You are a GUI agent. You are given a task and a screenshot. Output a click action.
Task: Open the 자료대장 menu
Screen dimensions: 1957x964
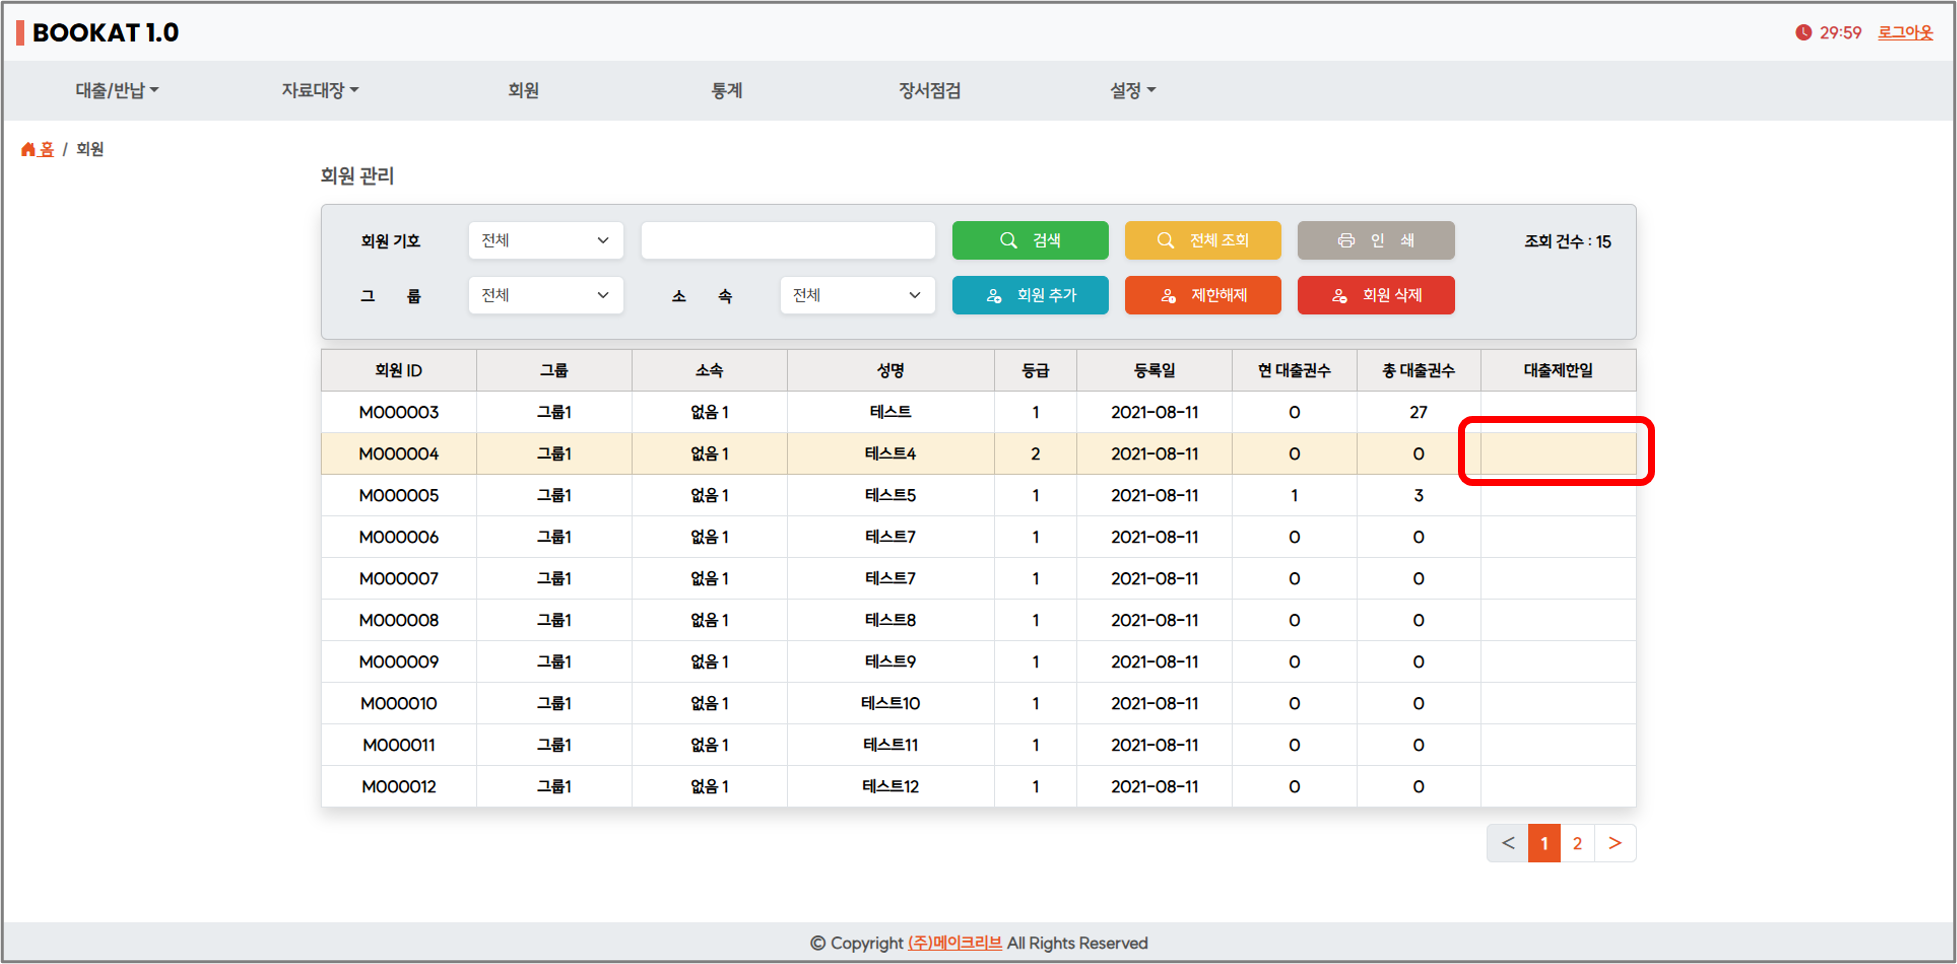[319, 91]
